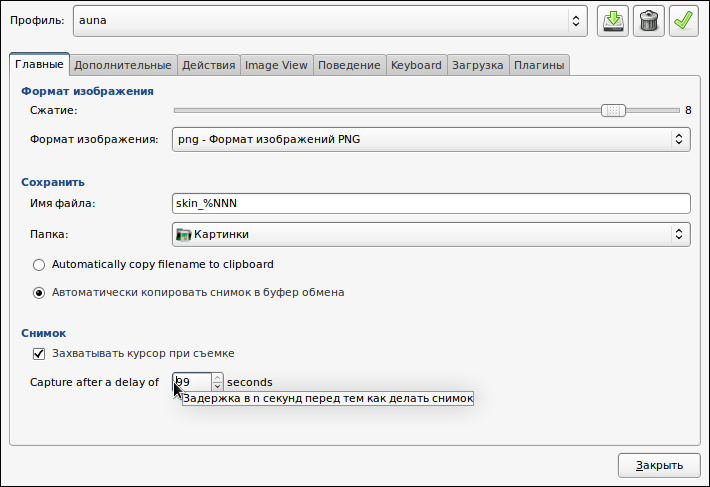The width and height of the screenshot is (710, 487).
Task: Open the Профиль auna dropdown
Action: 330,21
